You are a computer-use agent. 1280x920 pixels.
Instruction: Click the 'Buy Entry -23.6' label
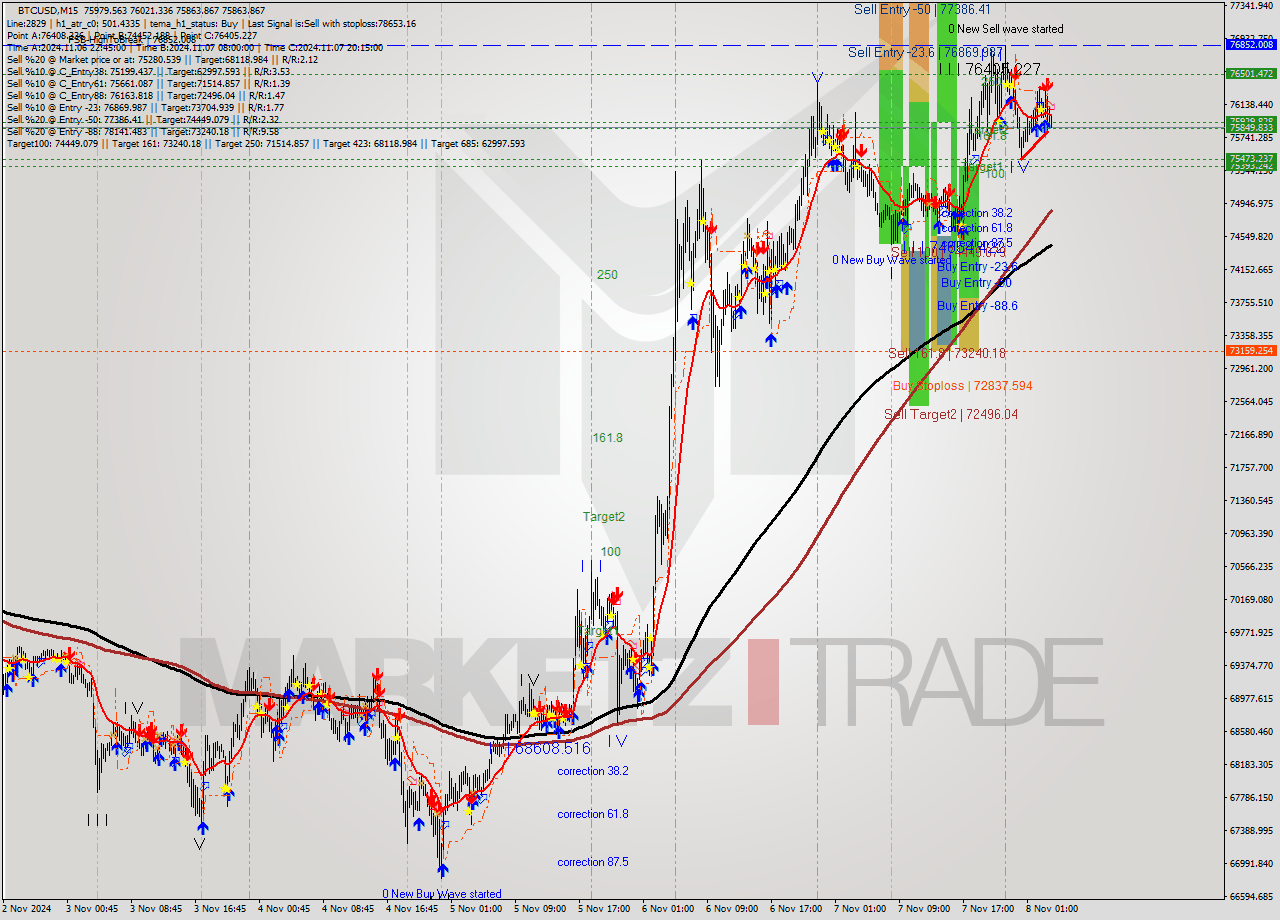[x=977, y=267]
